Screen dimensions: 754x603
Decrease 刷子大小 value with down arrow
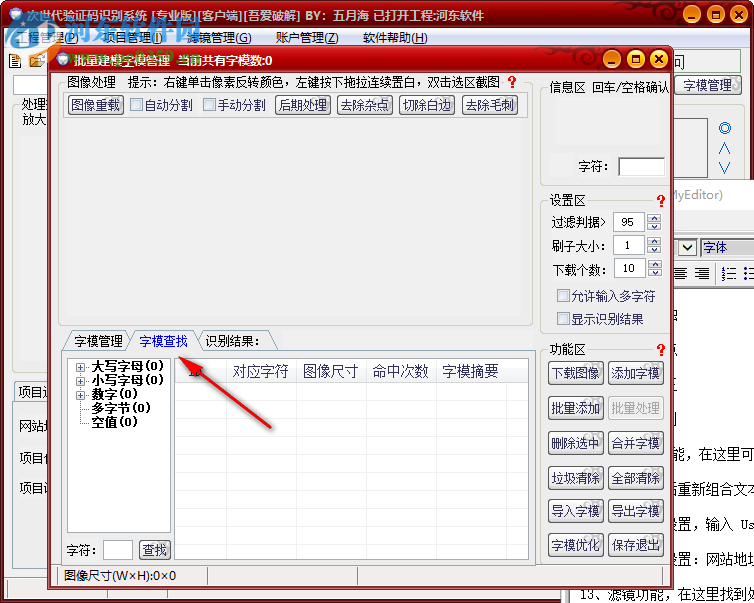tap(654, 250)
